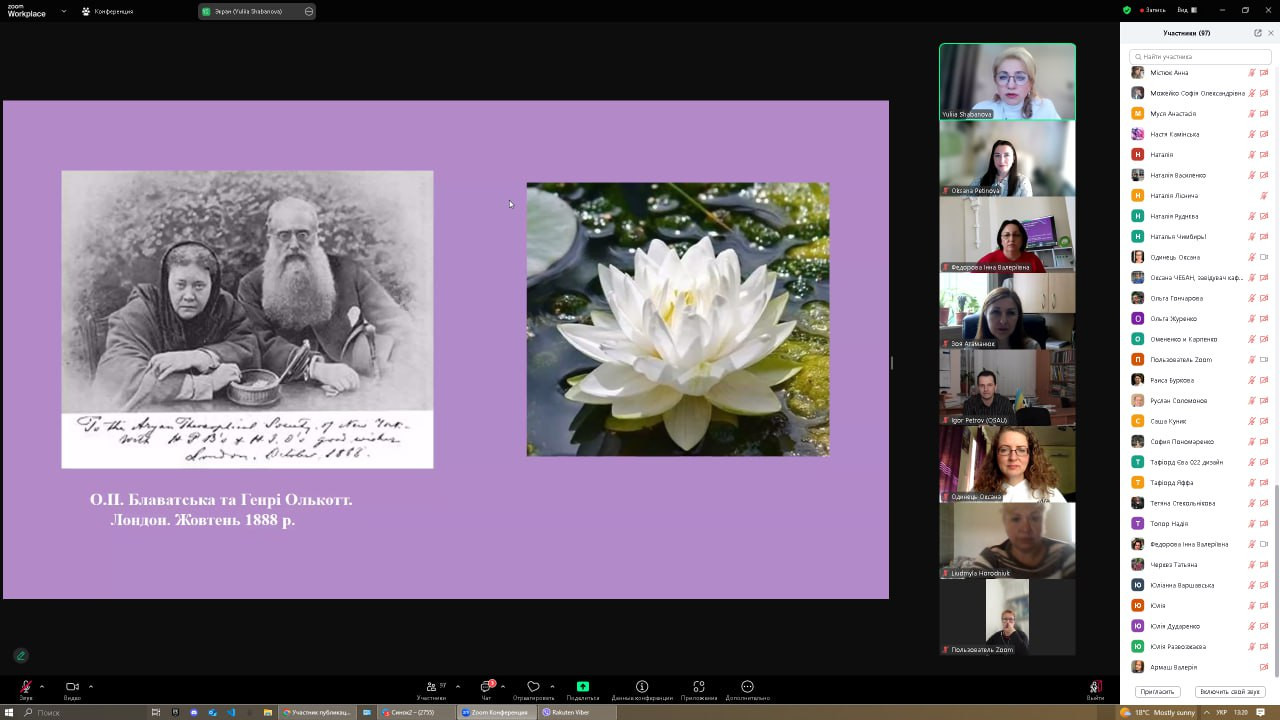This screenshot has width=1280, height=720.
Task: Open meeting info (Данные конференции) icon
Action: tap(642, 687)
